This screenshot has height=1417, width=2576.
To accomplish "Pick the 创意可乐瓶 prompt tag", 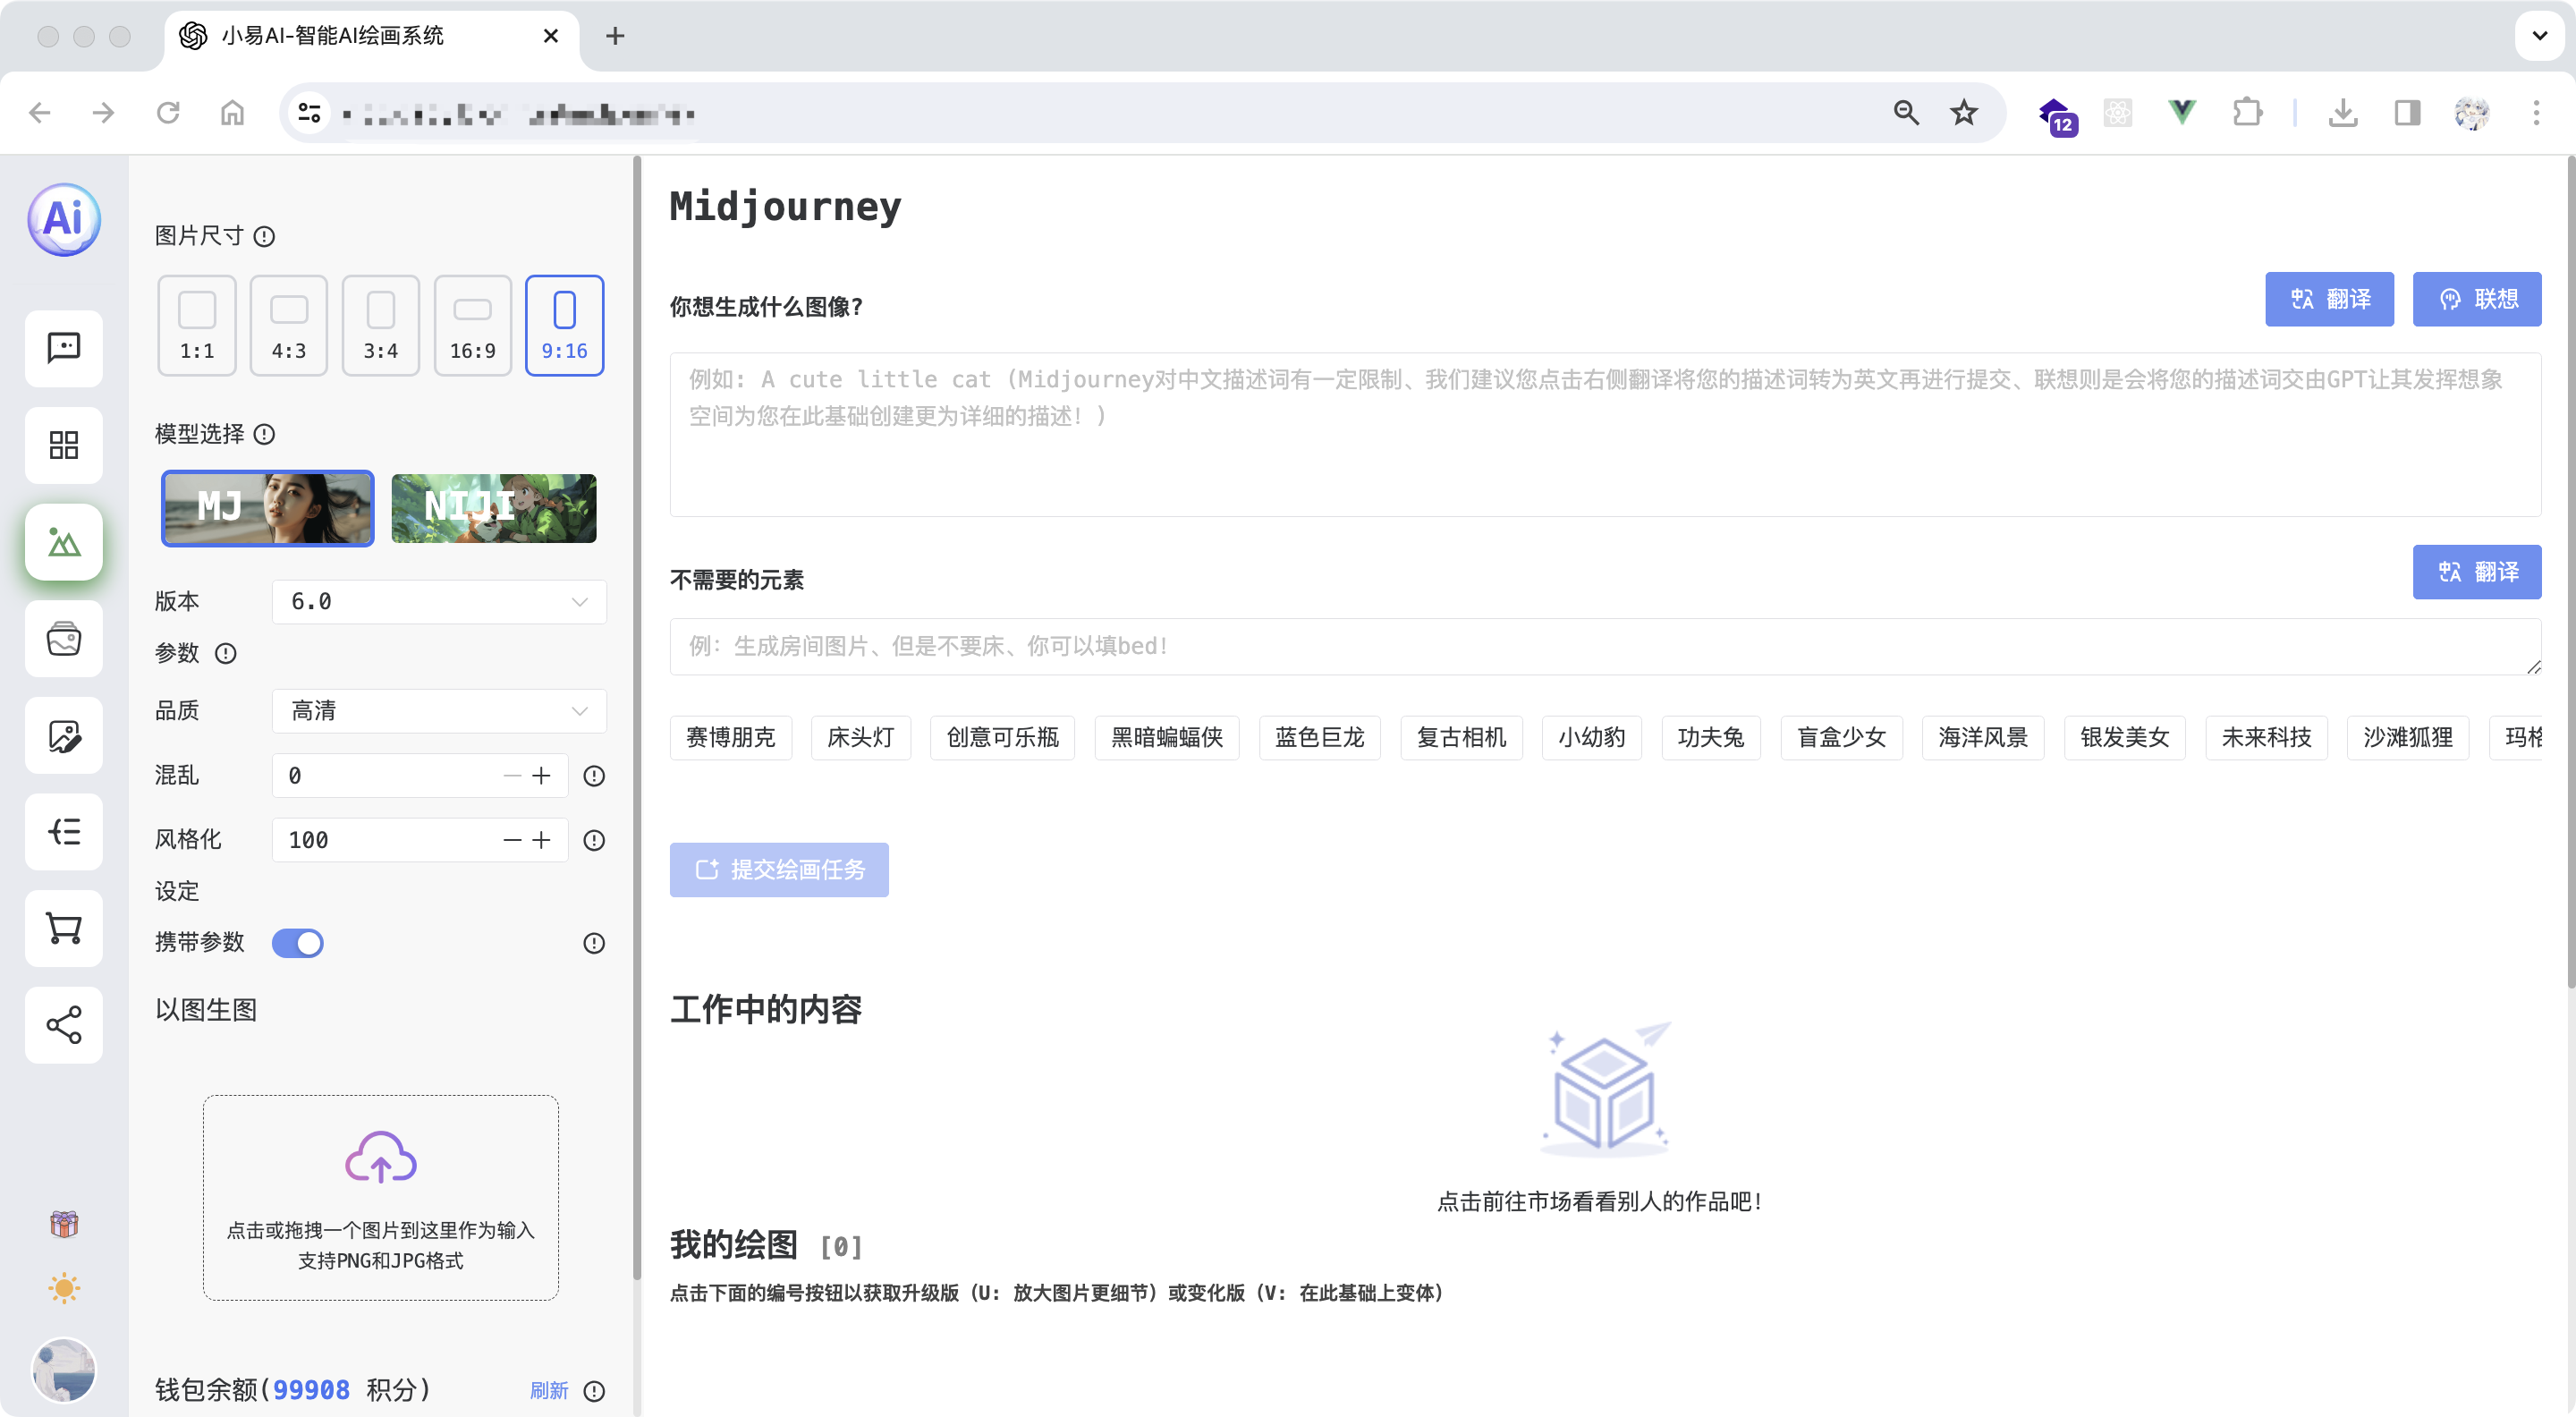I will [1003, 738].
